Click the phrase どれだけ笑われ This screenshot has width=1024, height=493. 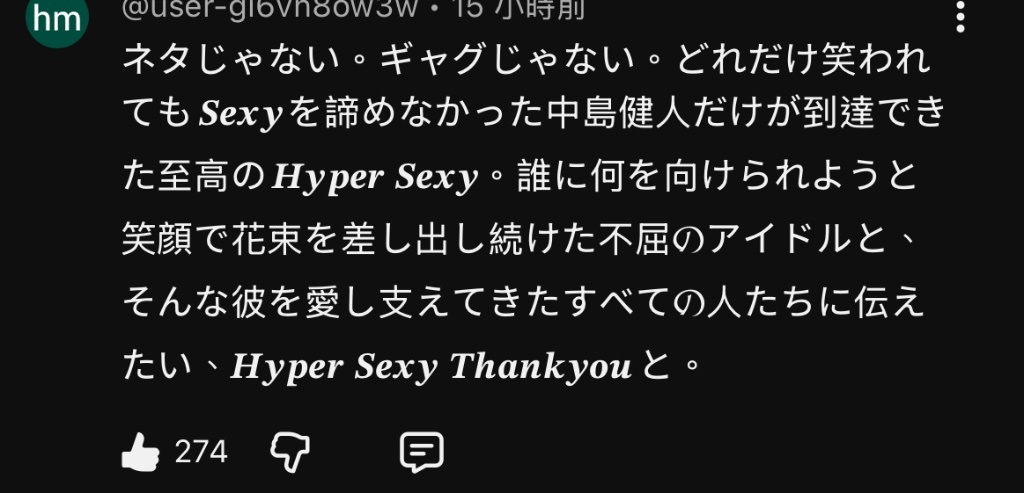point(803,59)
